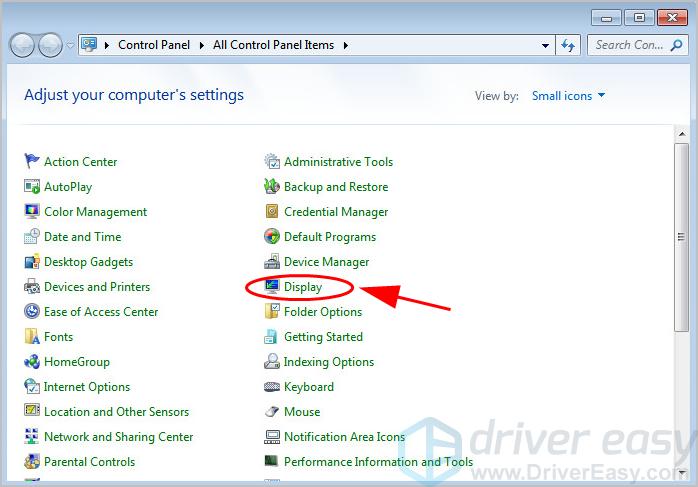The width and height of the screenshot is (698, 487).
Task: Click the All Control Panel Items breadcrumb
Action: click(273, 45)
